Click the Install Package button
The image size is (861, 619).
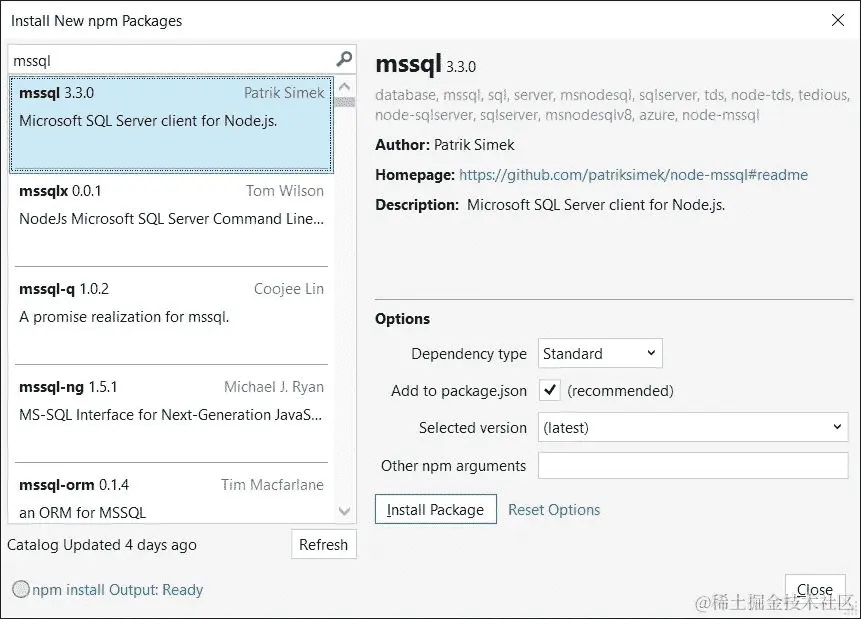coord(435,509)
